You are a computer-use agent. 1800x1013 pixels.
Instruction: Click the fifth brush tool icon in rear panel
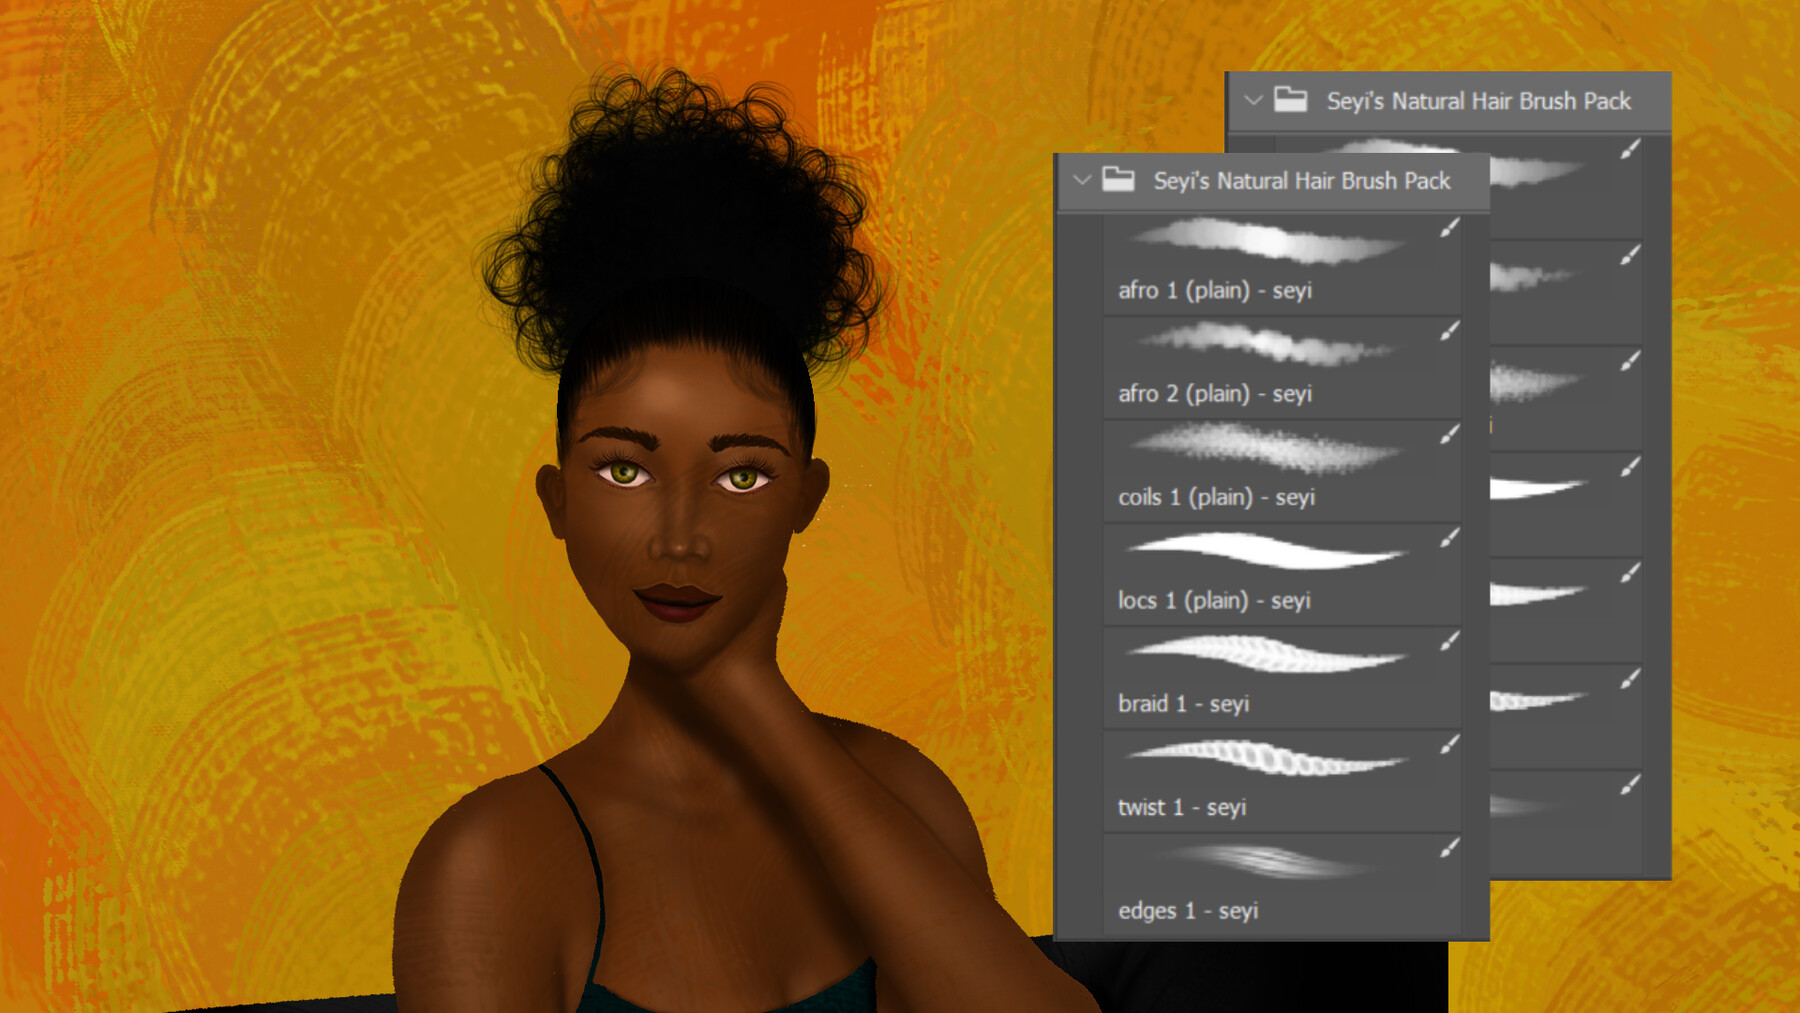point(1631,573)
